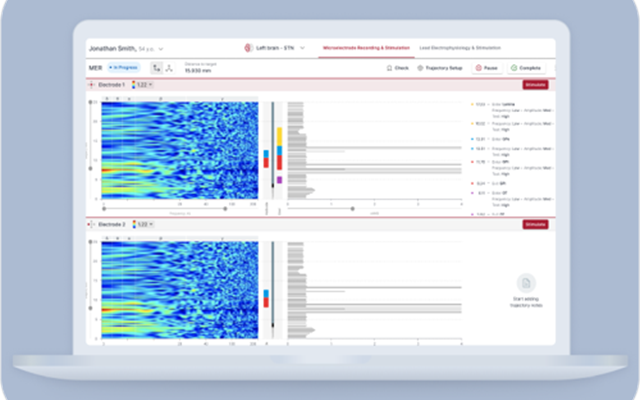
Task: Click the Electrode 2 crosshair icon
Action: (x=91, y=224)
